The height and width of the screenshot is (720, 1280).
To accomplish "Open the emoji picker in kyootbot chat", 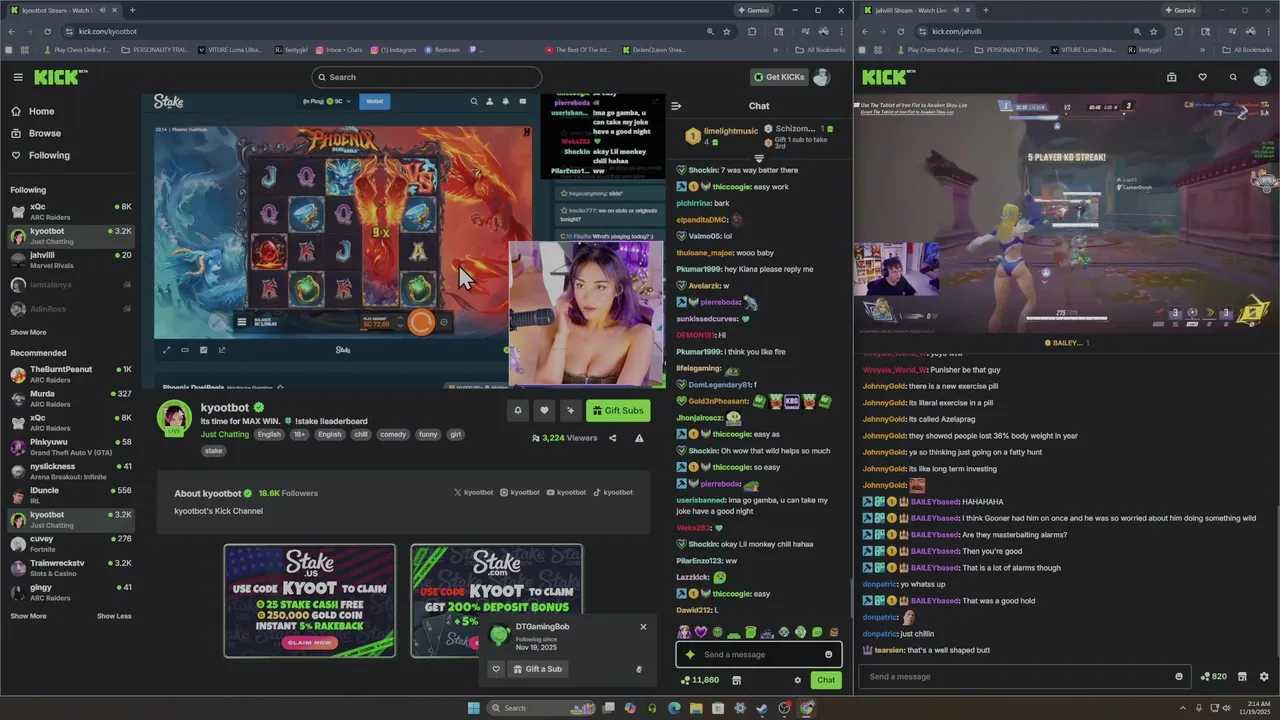I will [x=828, y=655].
